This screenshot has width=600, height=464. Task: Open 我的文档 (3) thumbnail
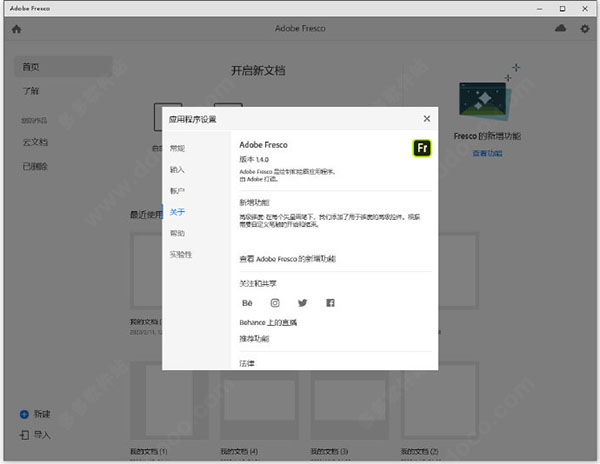(349, 400)
